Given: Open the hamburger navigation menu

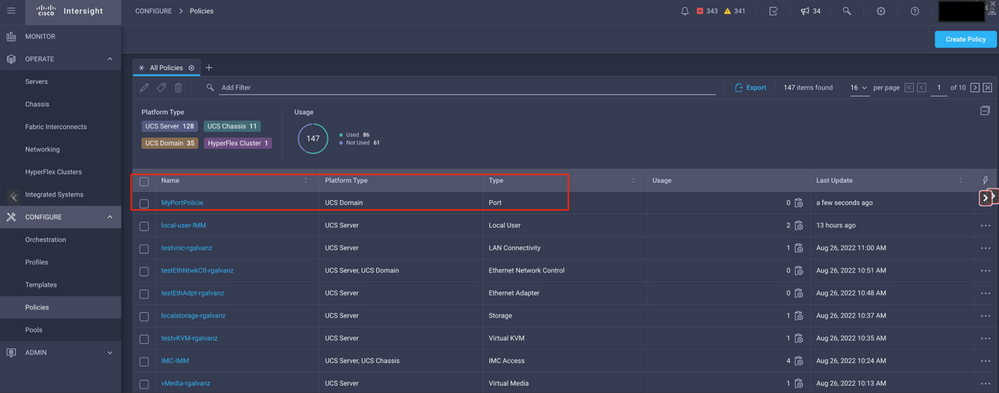Looking at the screenshot, I should tap(11, 11).
